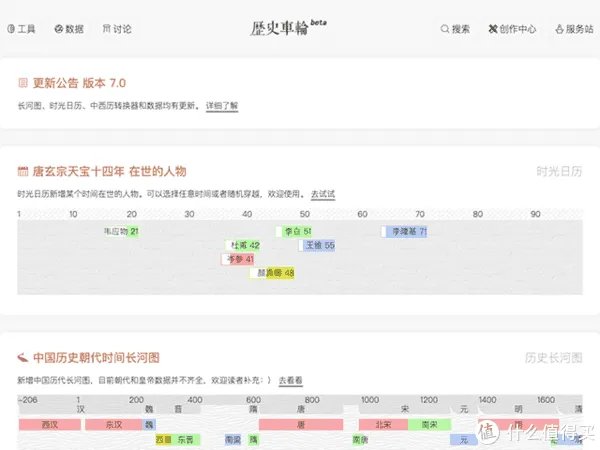Select the 韦应物 21 person bar
This screenshot has width=600, height=450.
point(121,231)
